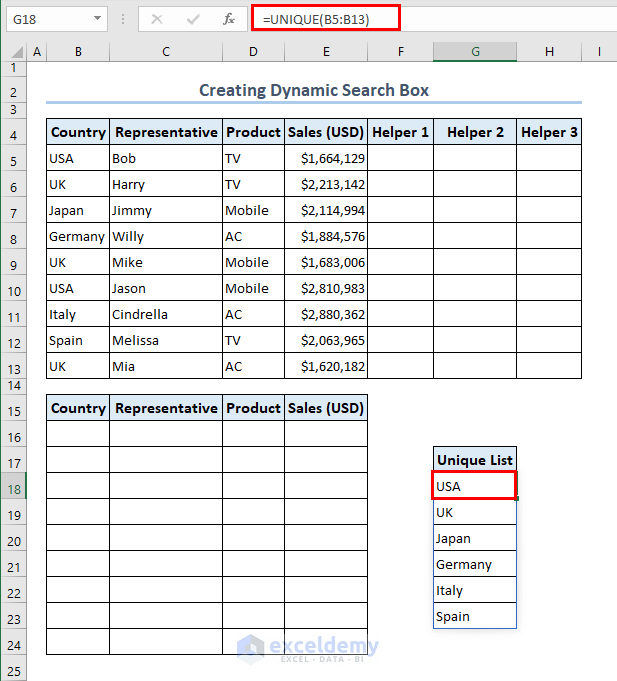Viewport: 617px width, 681px height.
Task: Select USA in the Unique List
Action: 475,486
